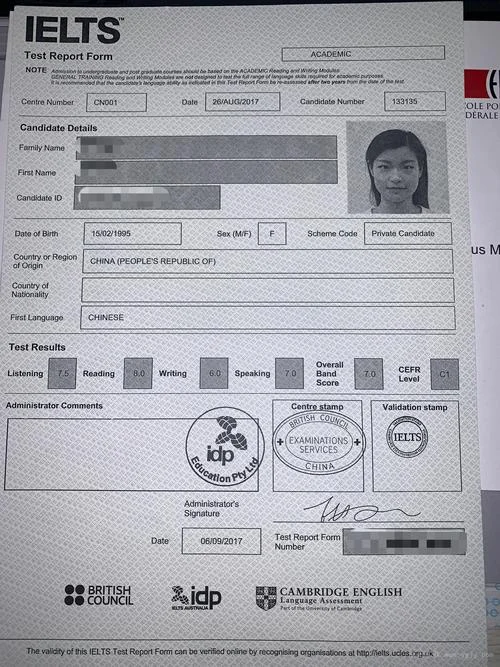Click the candidate photo
Image resolution: width=500 pixels, height=667 pixels.
[x=397, y=167]
